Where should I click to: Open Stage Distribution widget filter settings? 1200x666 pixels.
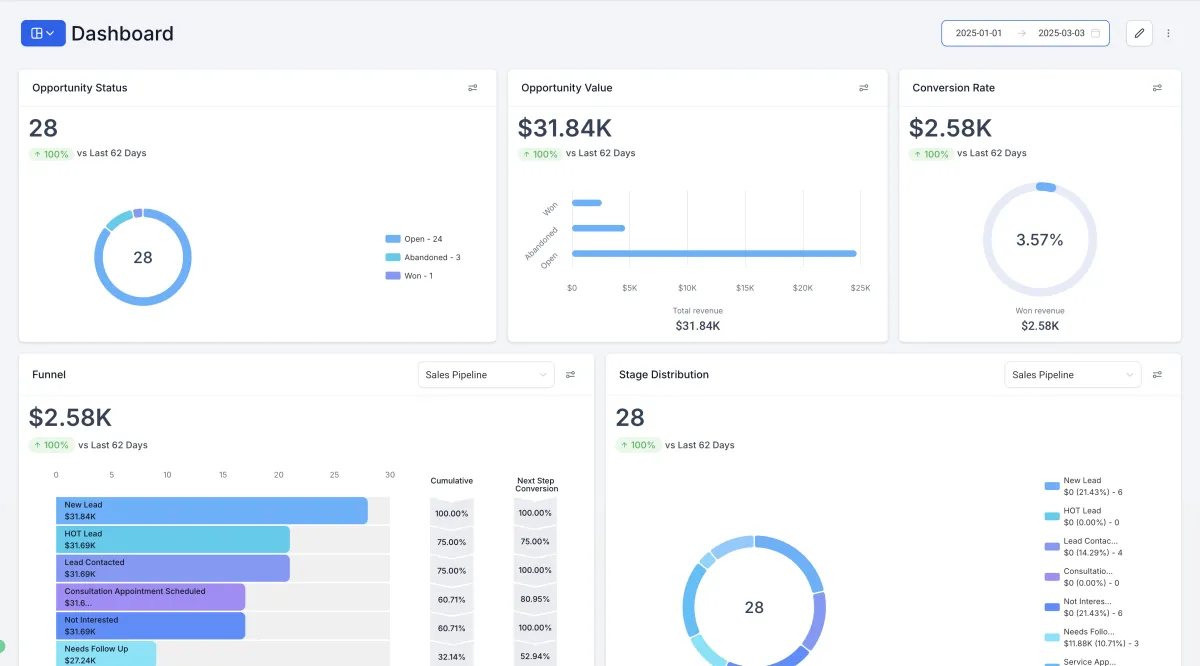1157,375
